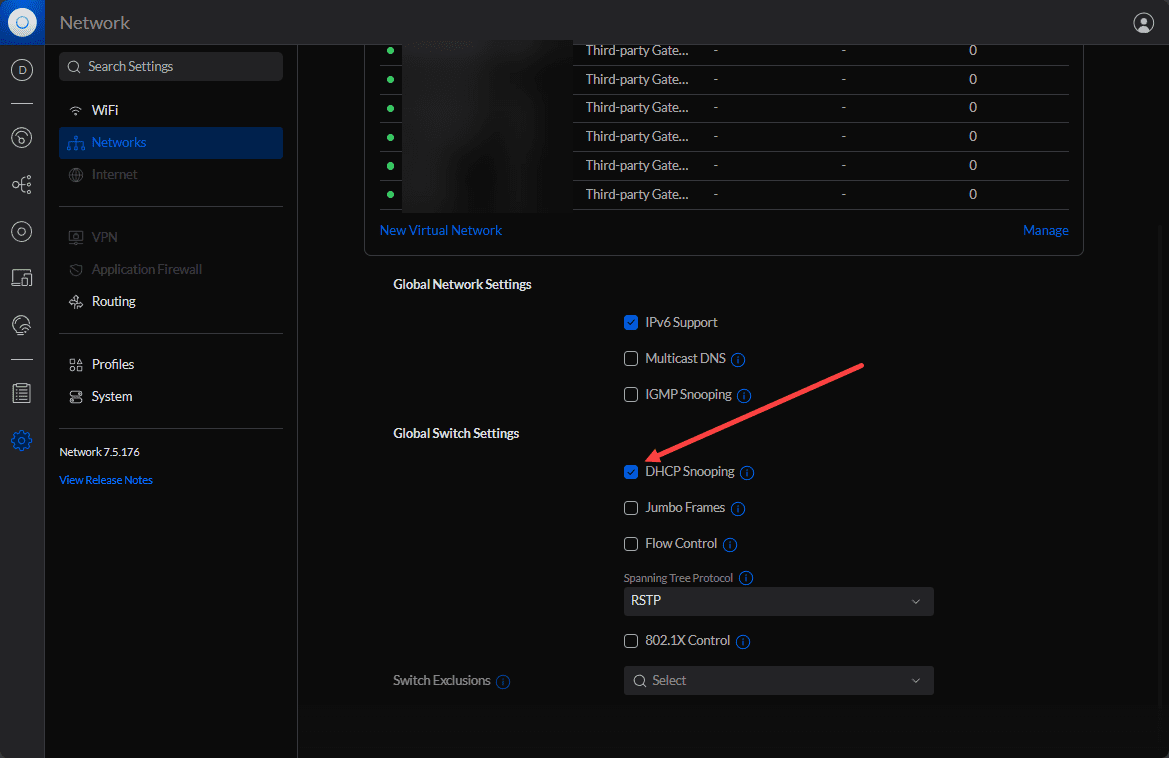Open the user account profile icon
Viewport: 1169px width, 758px height.
coord(1143,22)
